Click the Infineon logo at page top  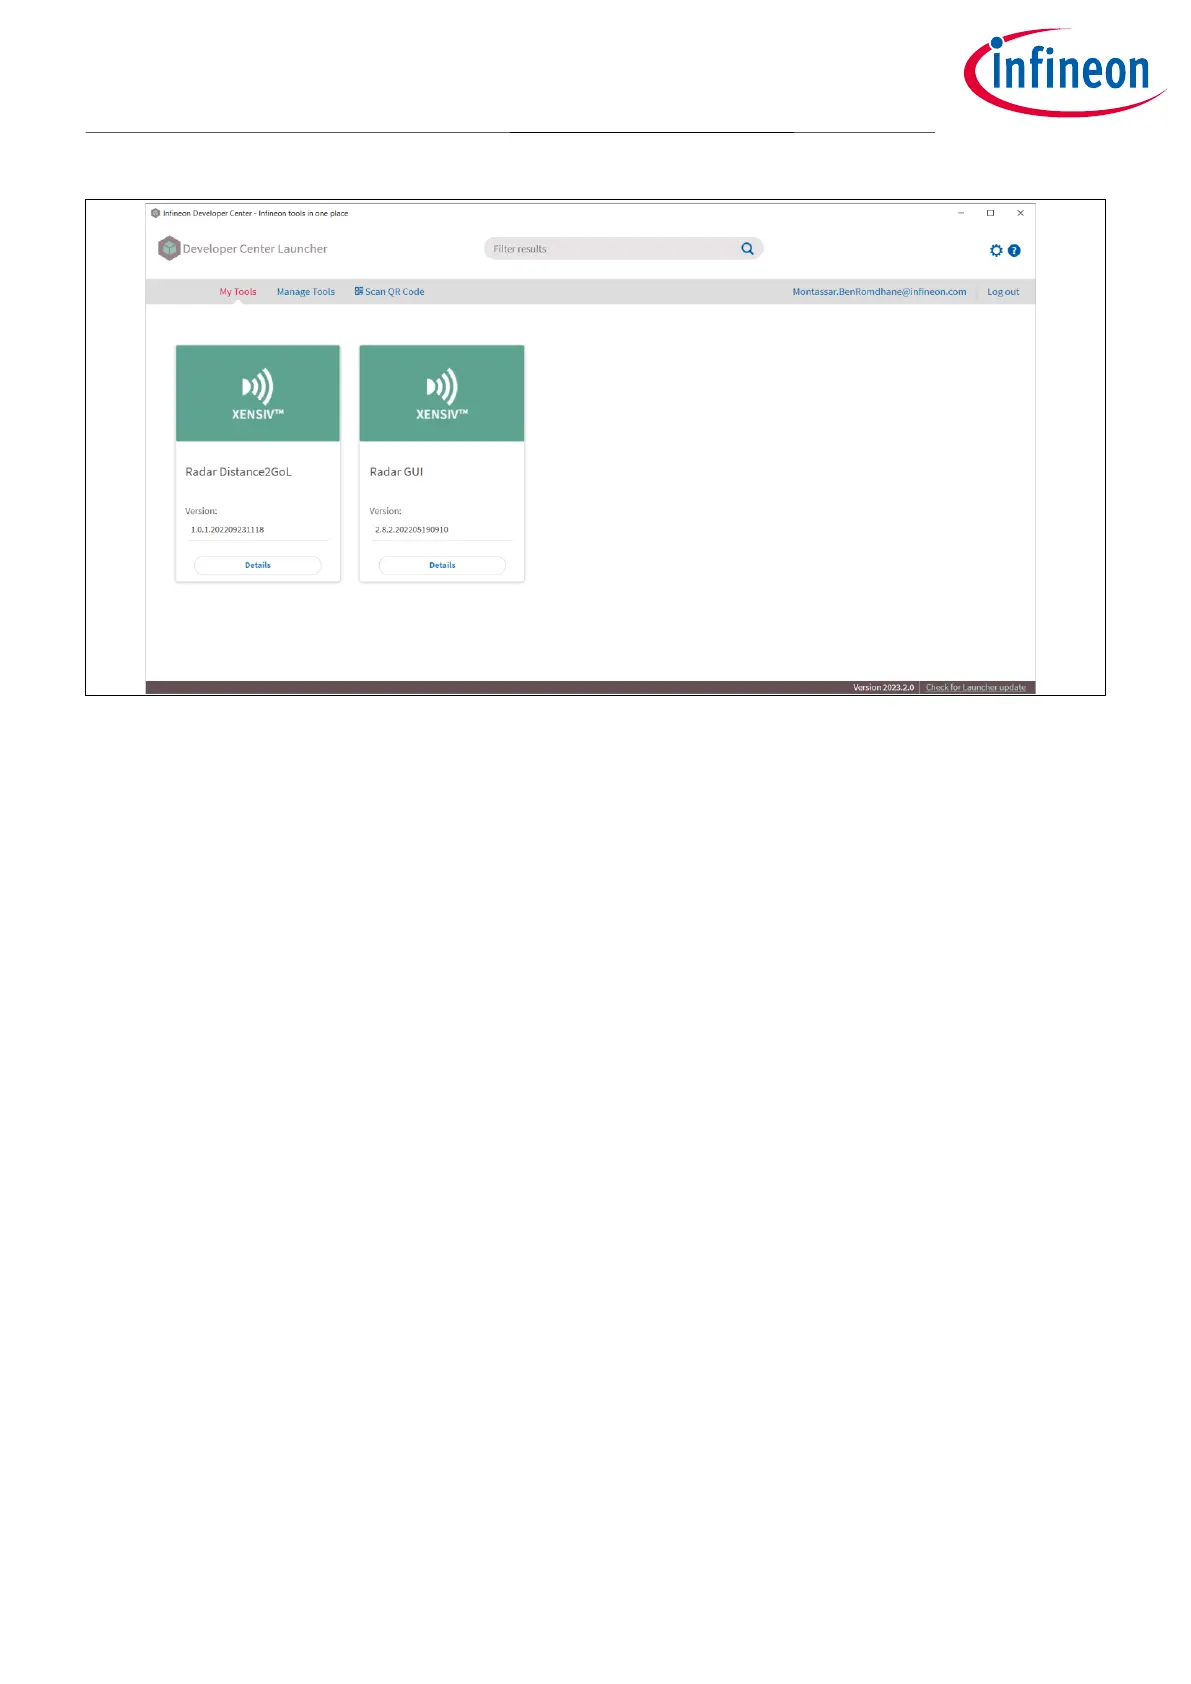click(x=1064, y=72)
